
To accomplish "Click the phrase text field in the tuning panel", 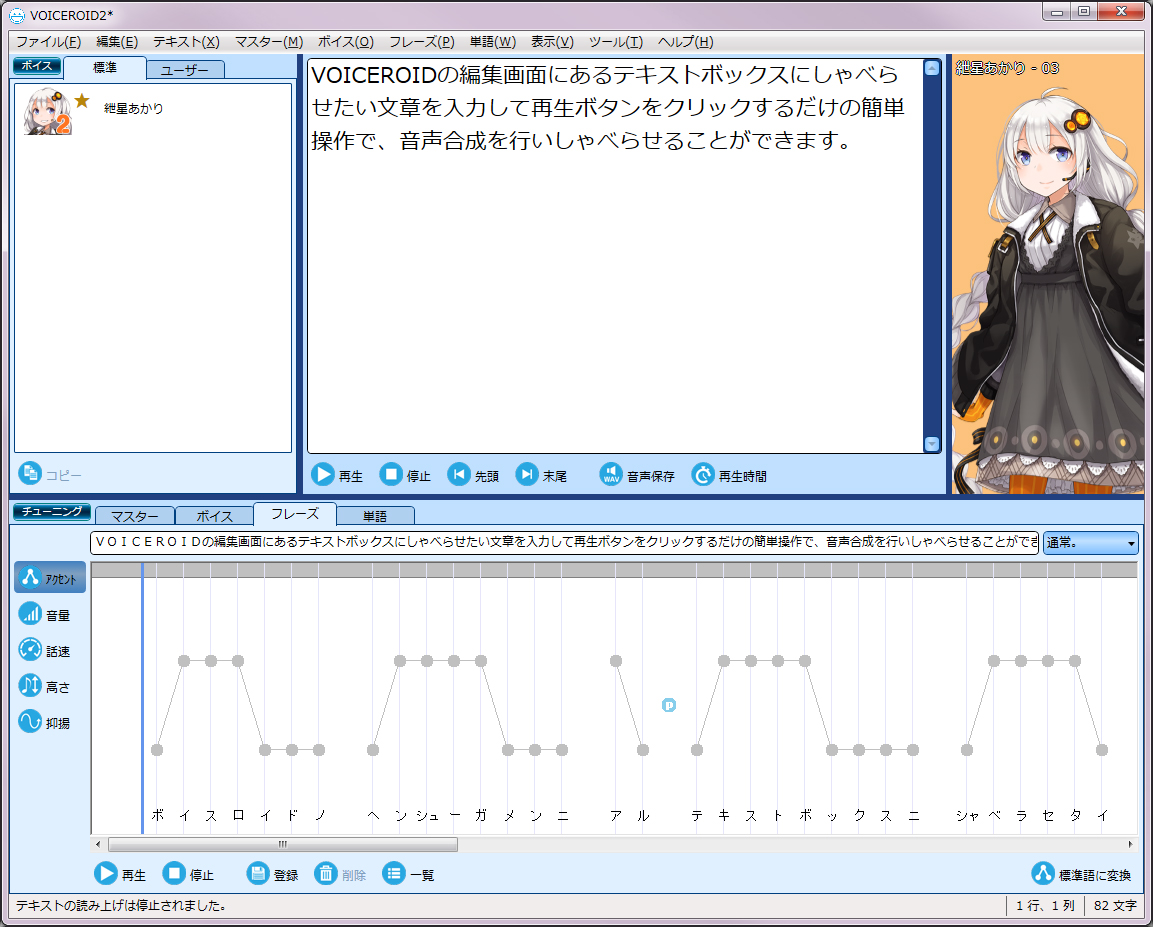I will click(564, 543).
